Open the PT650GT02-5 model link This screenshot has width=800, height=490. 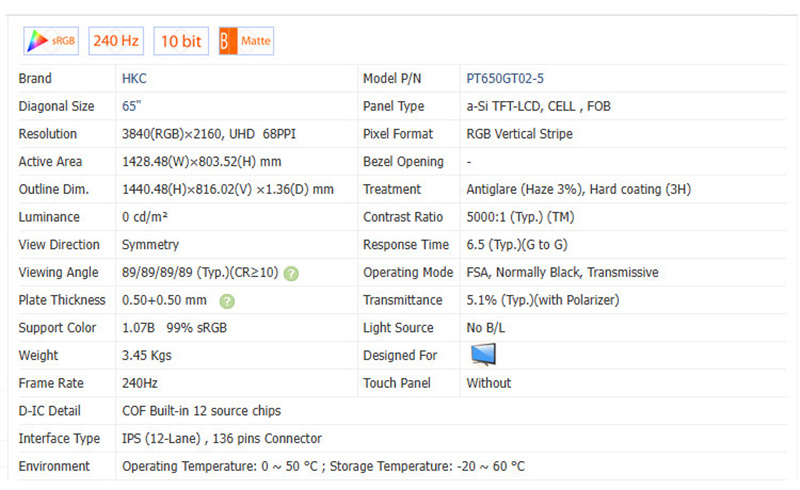[x=505, y=78]
